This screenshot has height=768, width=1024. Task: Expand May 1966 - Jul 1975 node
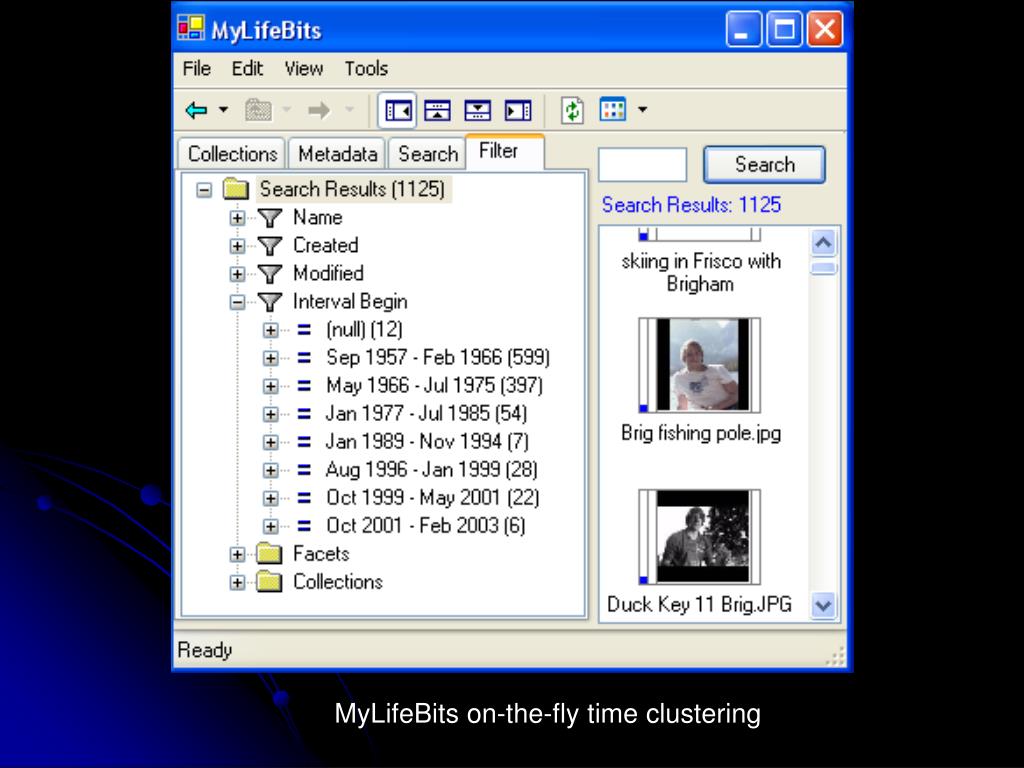click(x=270, y=387)
